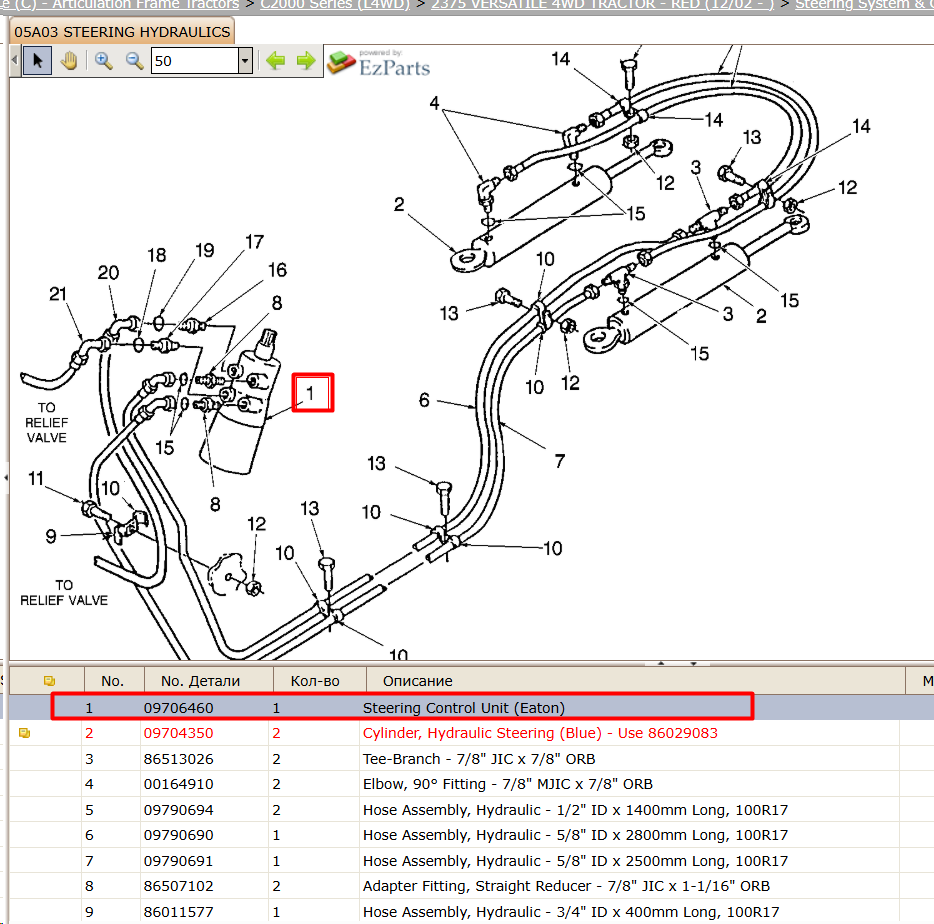
Task: Select part number 86513026
Action: click(178, 759)
